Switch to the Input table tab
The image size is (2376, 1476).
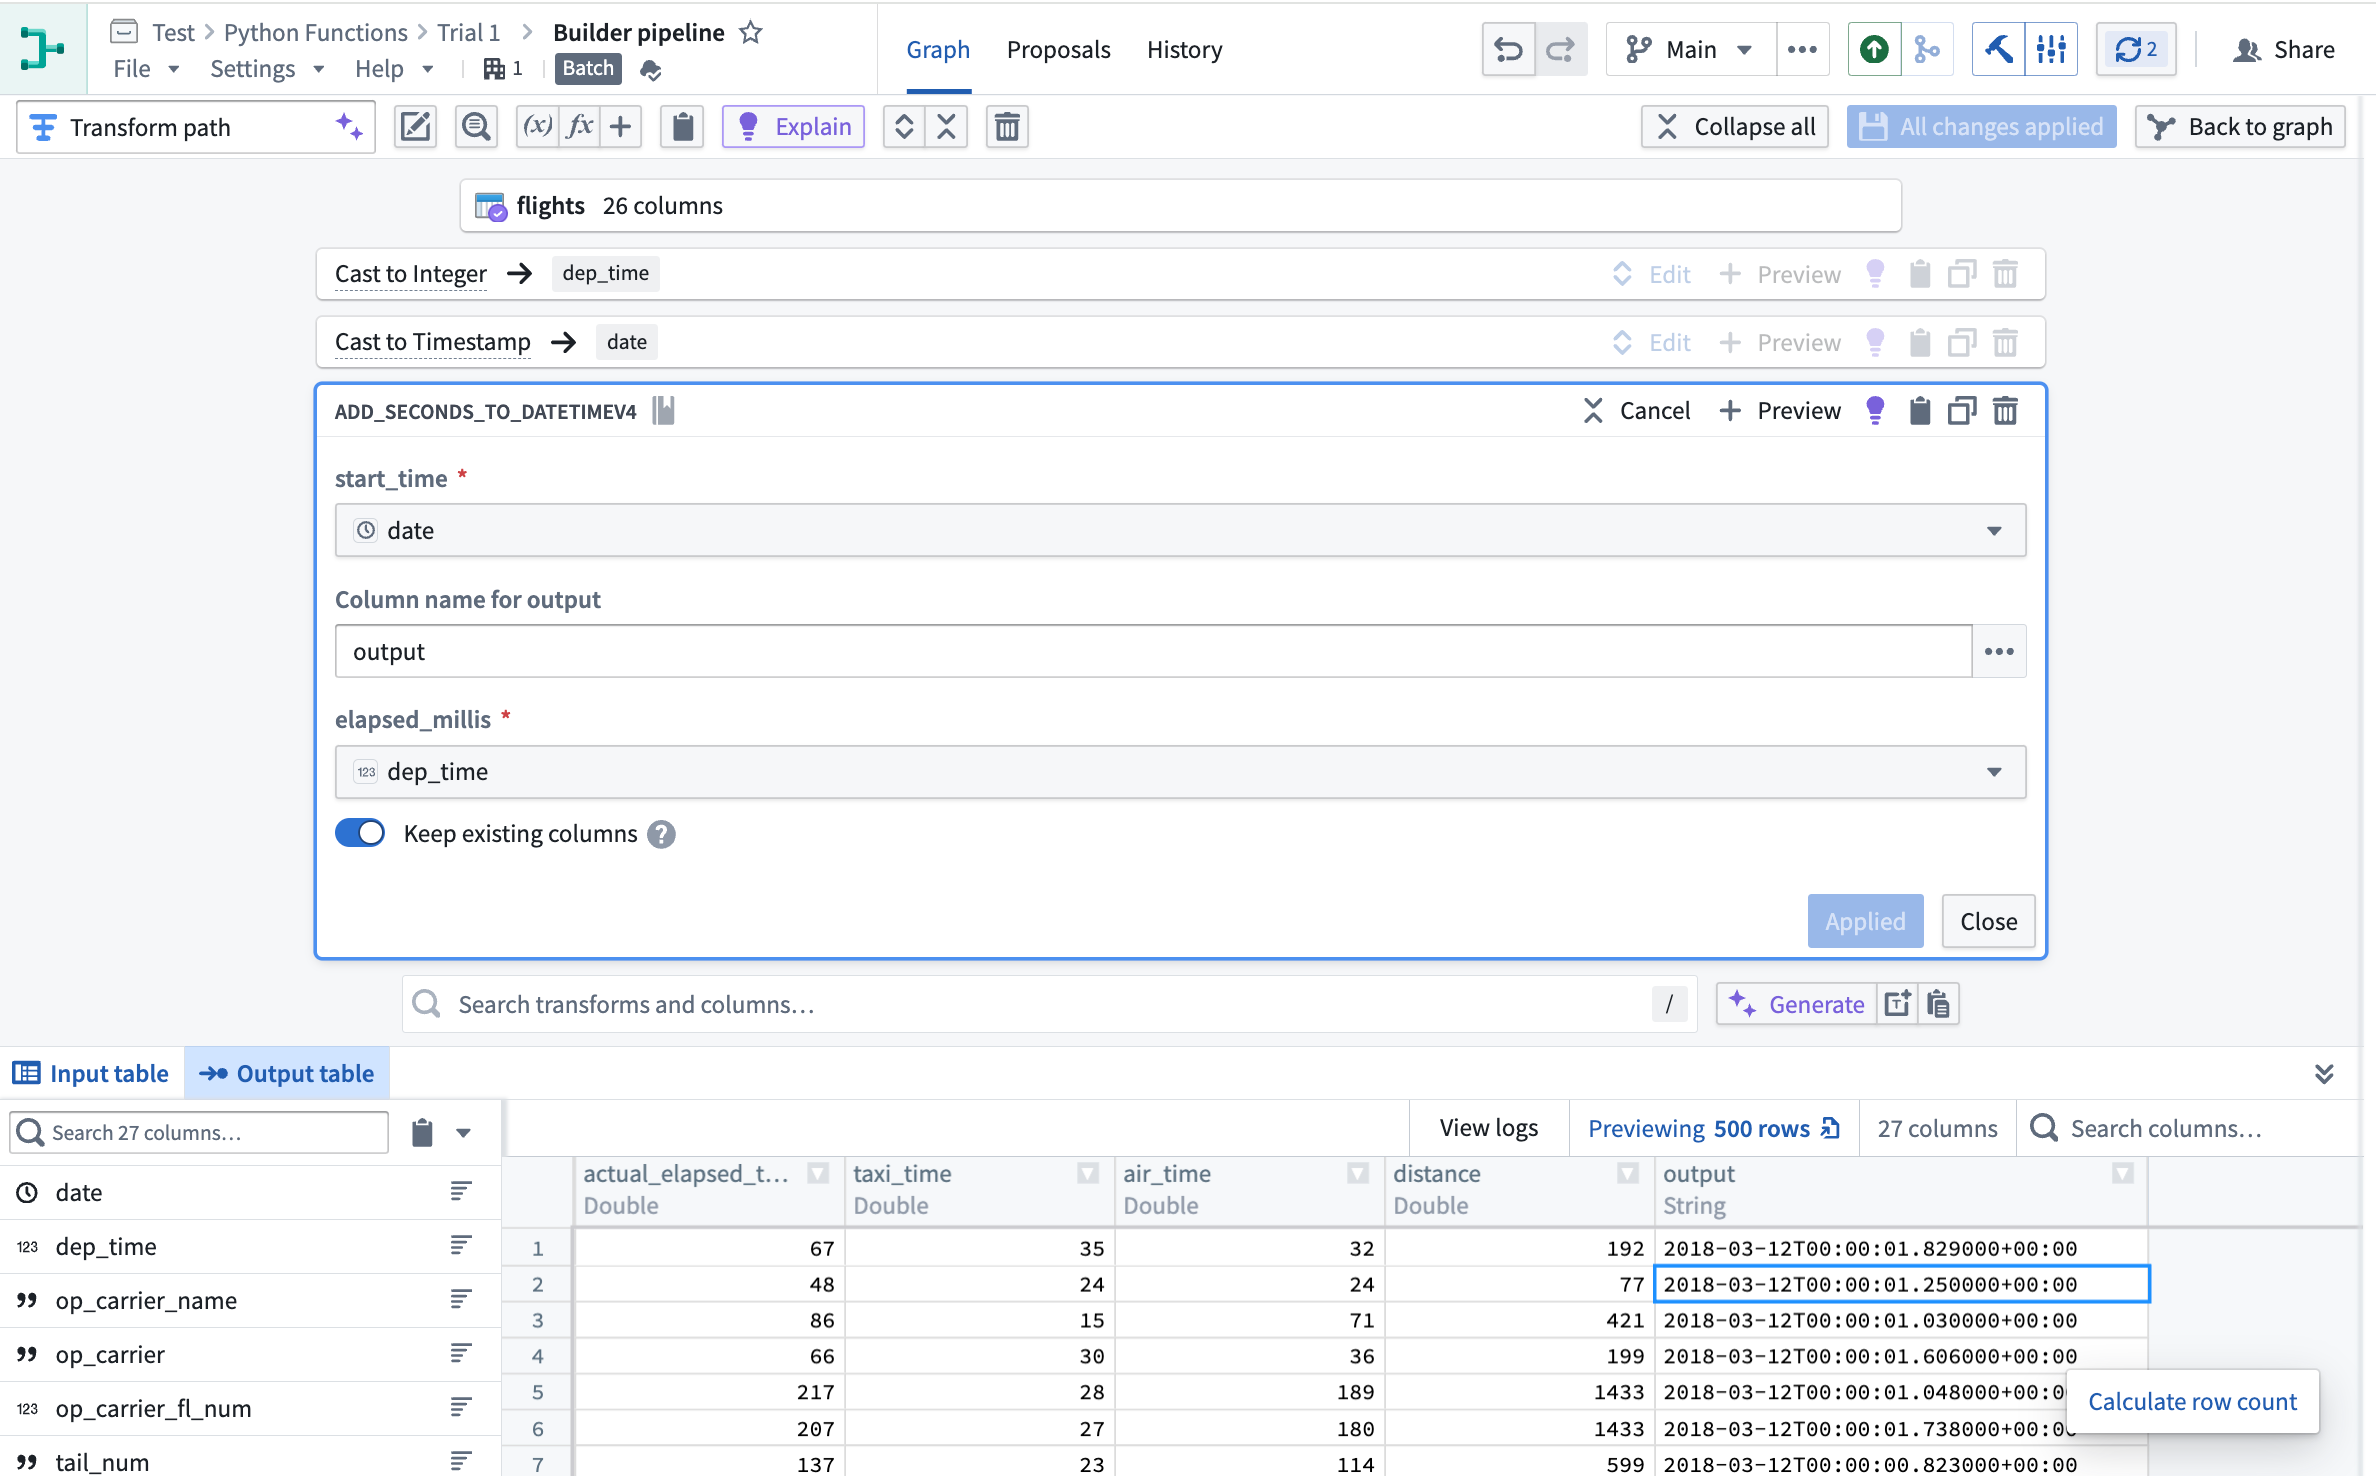tap(91, 1073)
